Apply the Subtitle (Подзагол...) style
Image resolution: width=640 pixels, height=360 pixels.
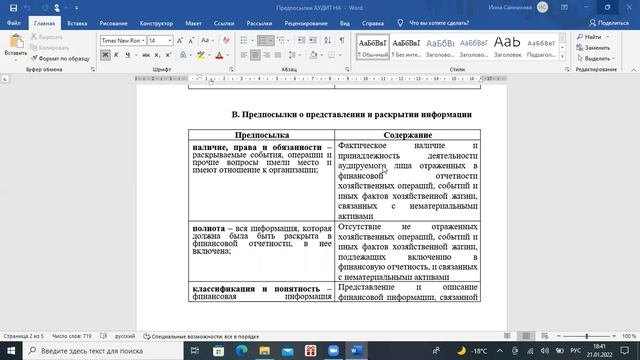541,47
